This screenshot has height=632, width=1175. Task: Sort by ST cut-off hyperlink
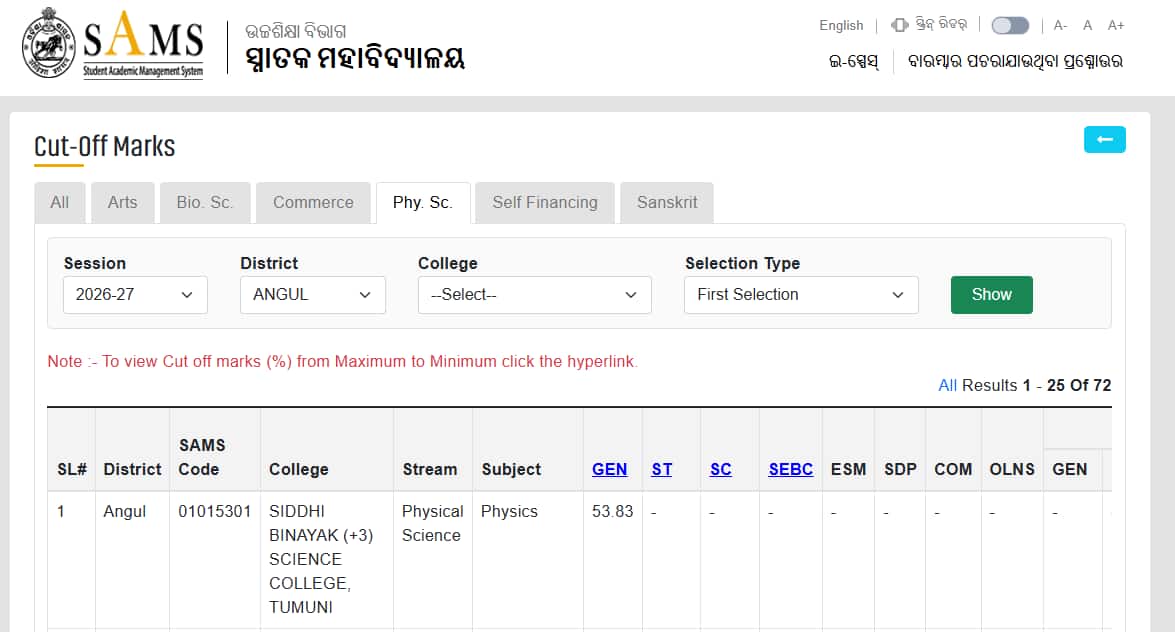coord(662,469)
